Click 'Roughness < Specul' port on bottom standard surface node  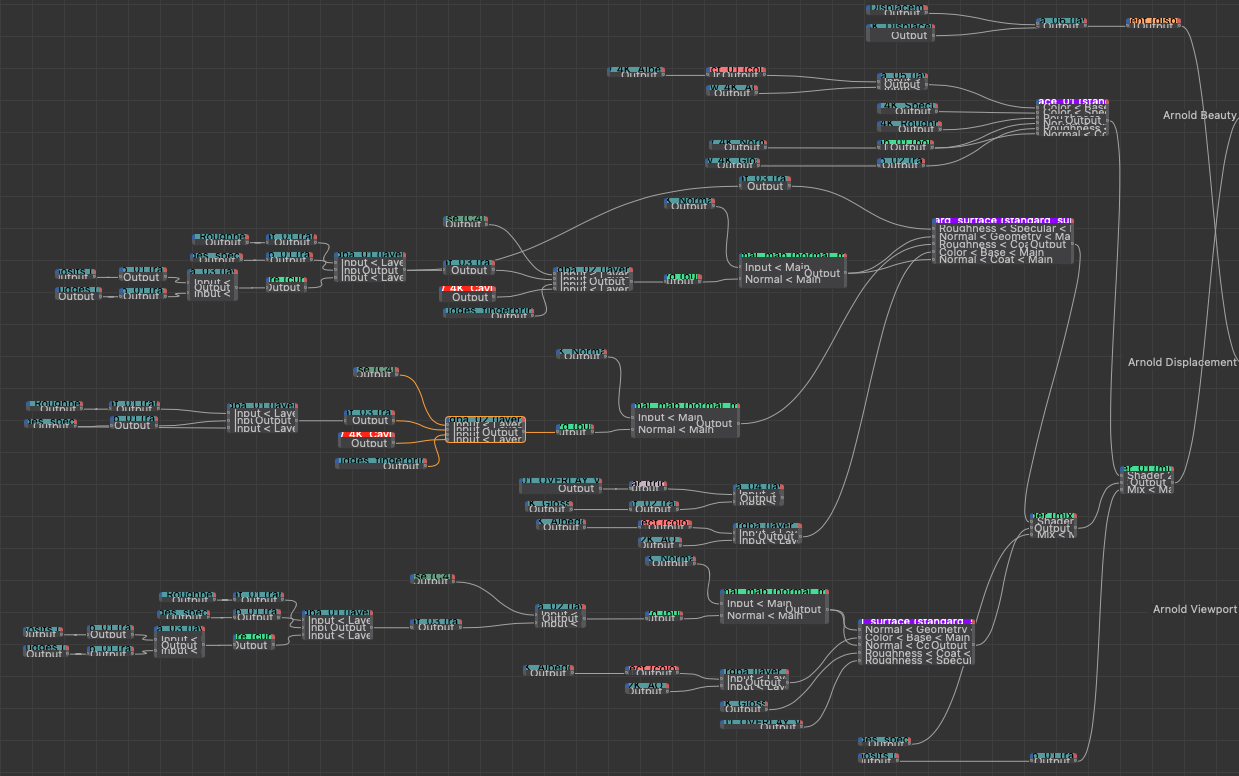click(x=917, y=661)
